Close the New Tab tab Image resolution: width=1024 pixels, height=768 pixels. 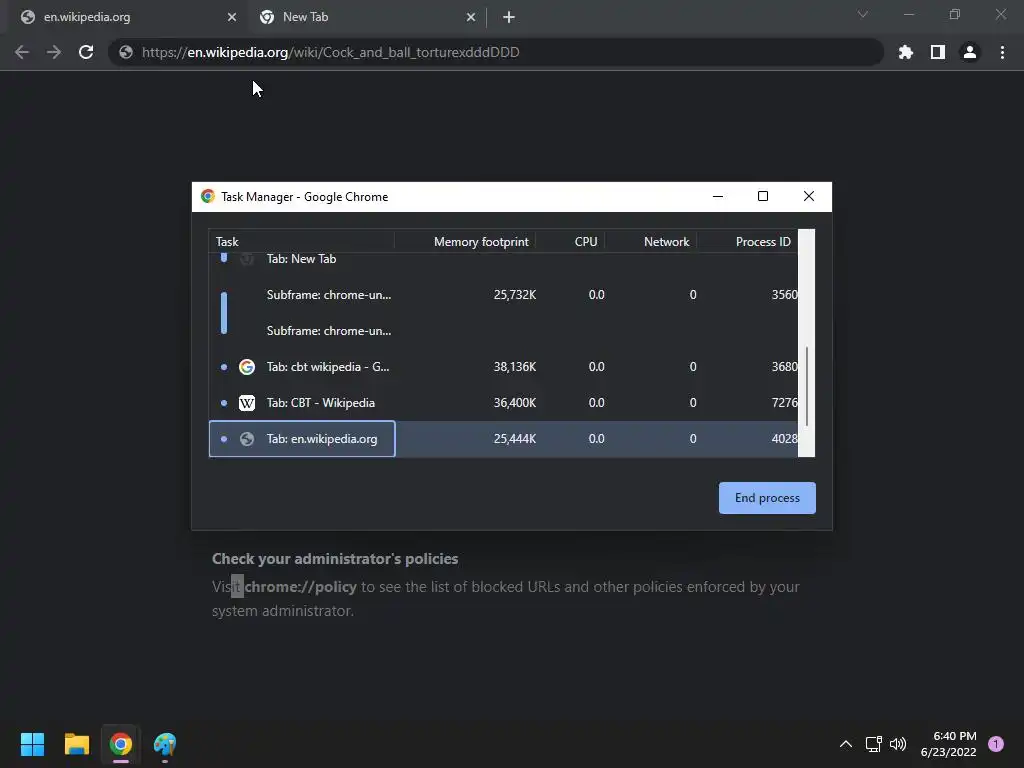[x=471, y=17]
